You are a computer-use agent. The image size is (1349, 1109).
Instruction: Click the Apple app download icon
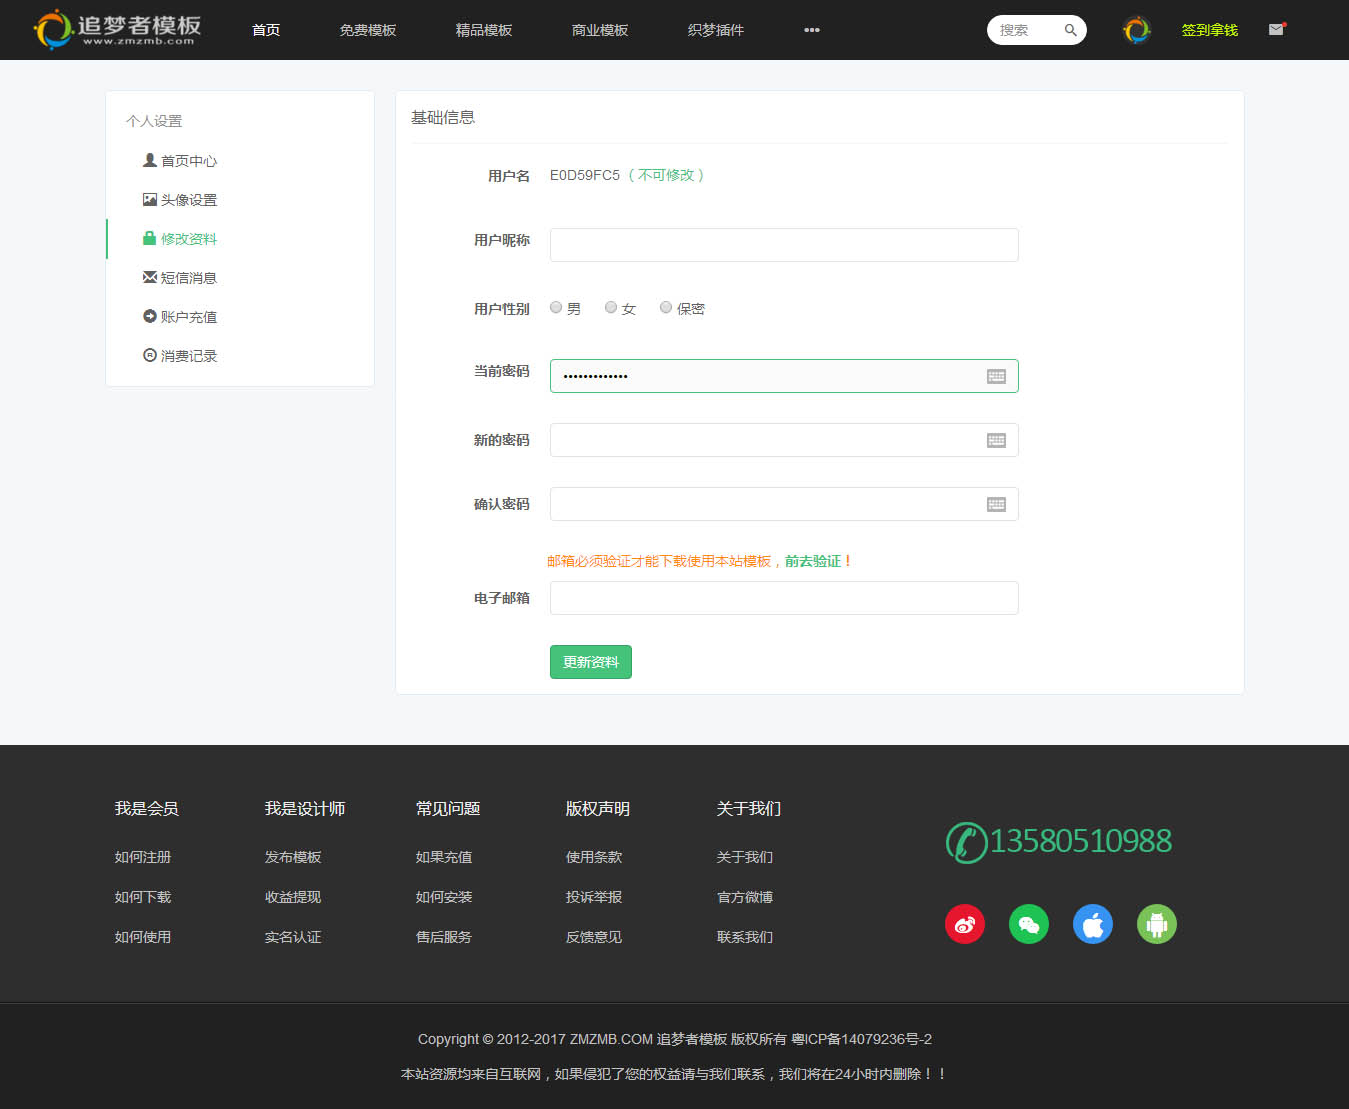1093,924
